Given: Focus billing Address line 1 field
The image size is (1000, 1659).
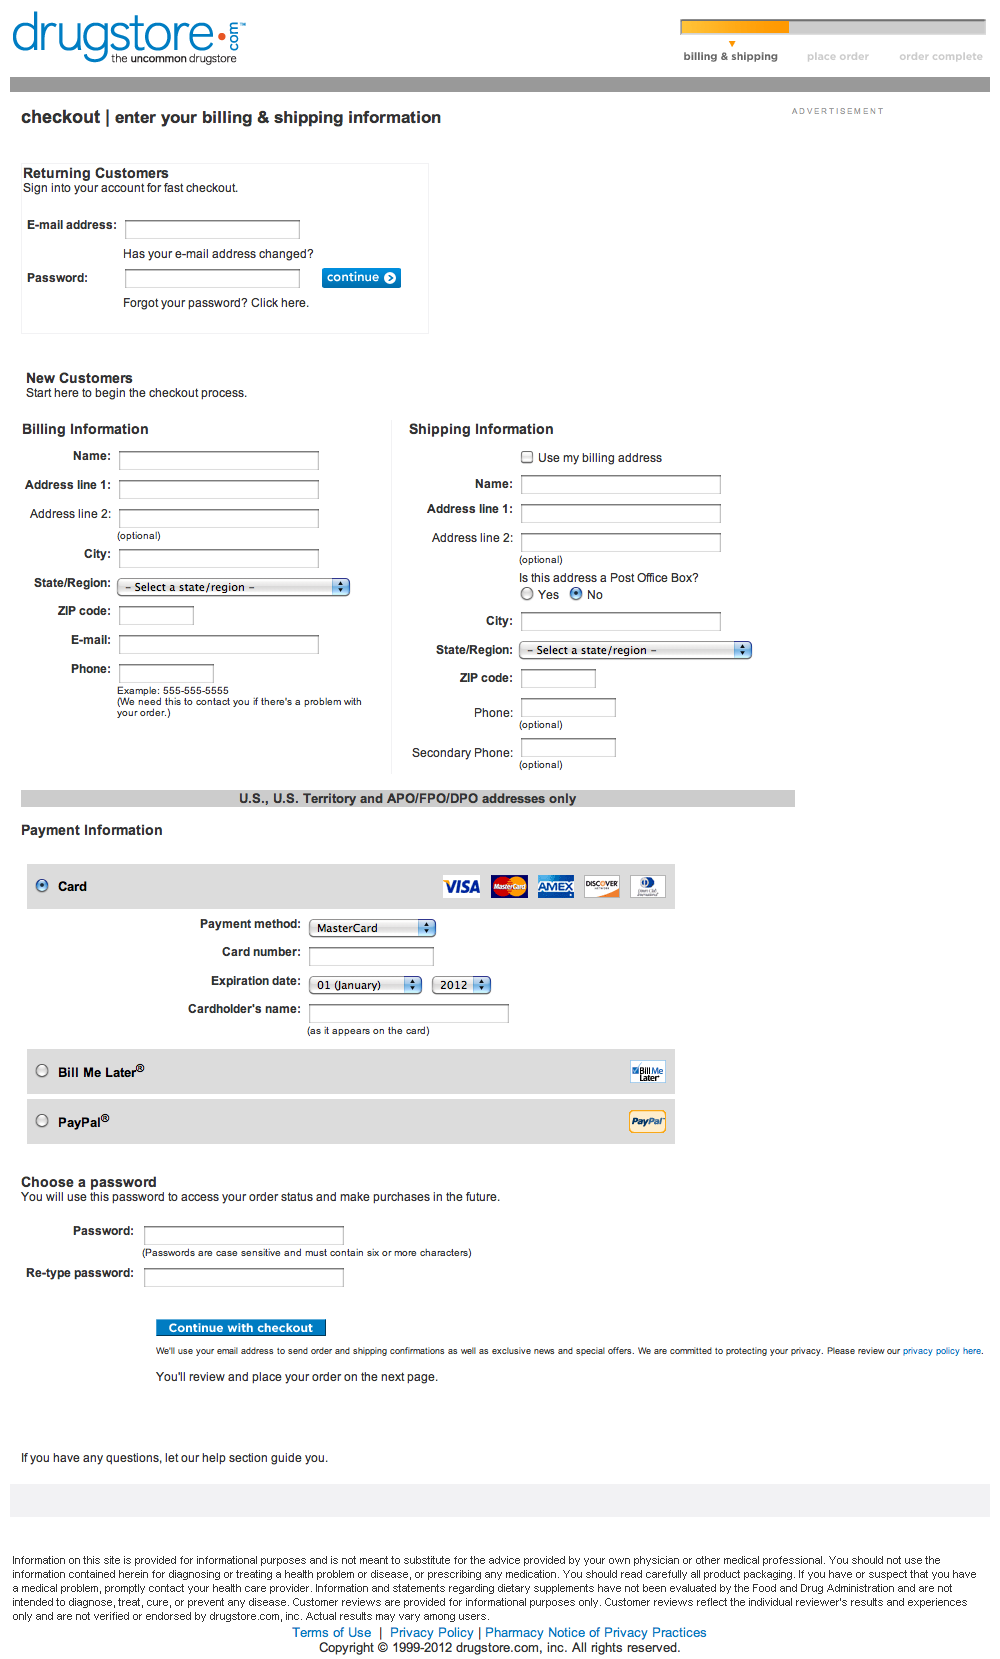Looking at the screenshot, I should click(x=219, y=489).
